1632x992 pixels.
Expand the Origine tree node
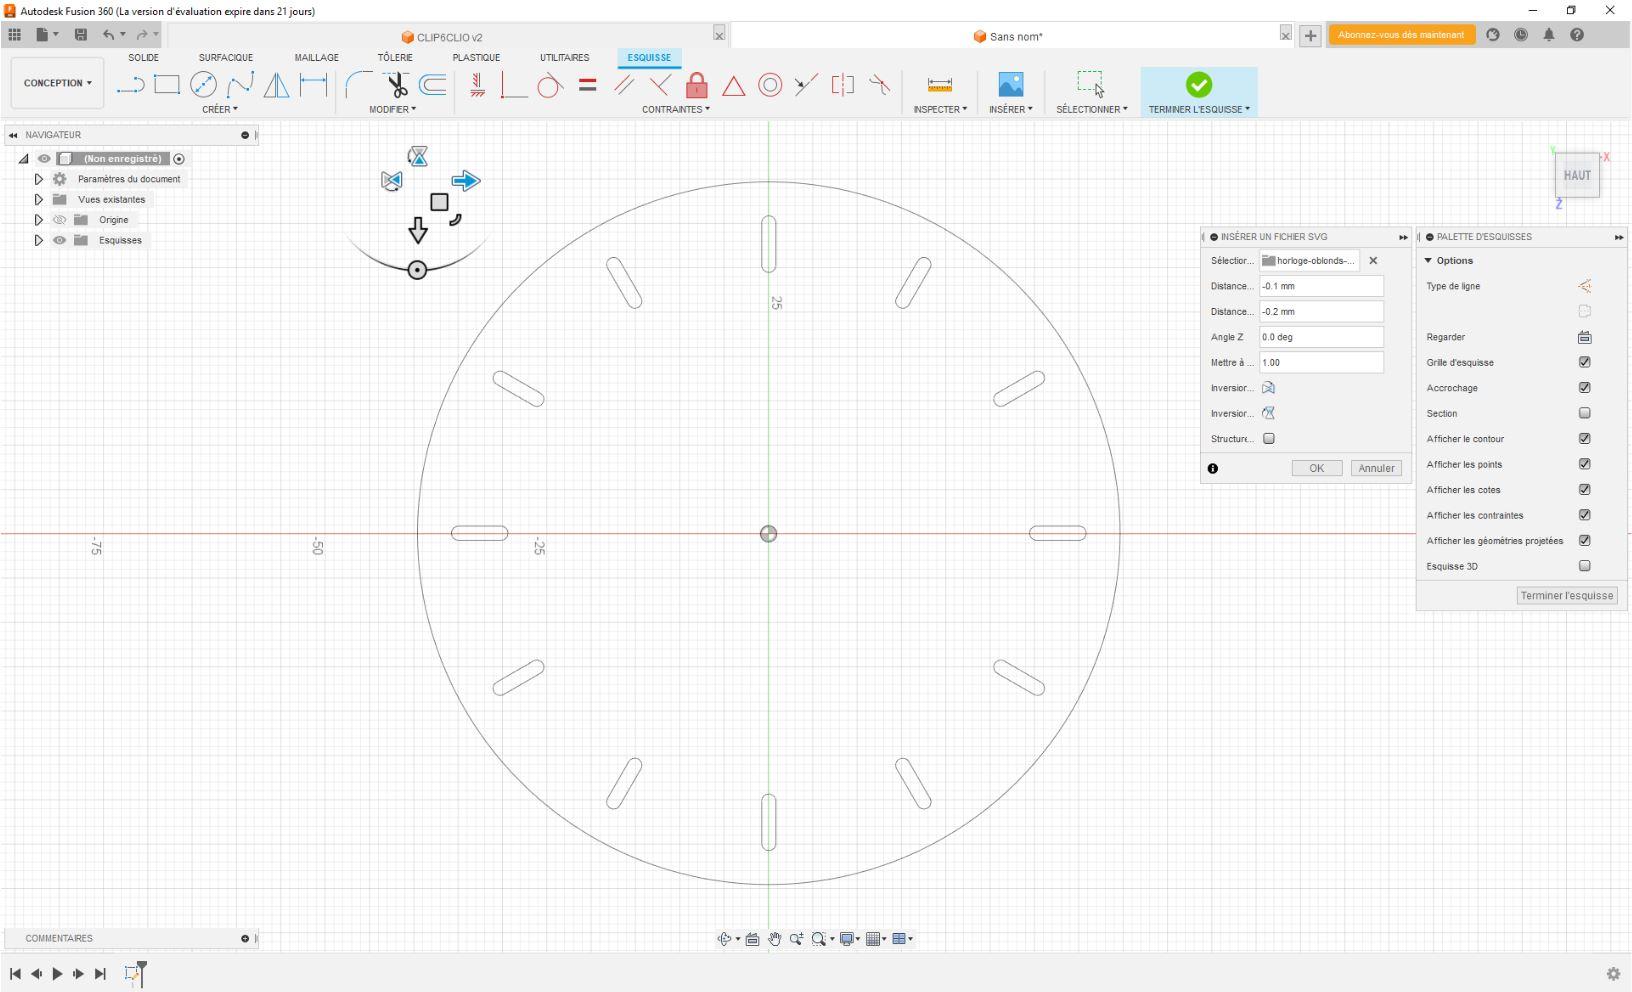tap(38, 219)
